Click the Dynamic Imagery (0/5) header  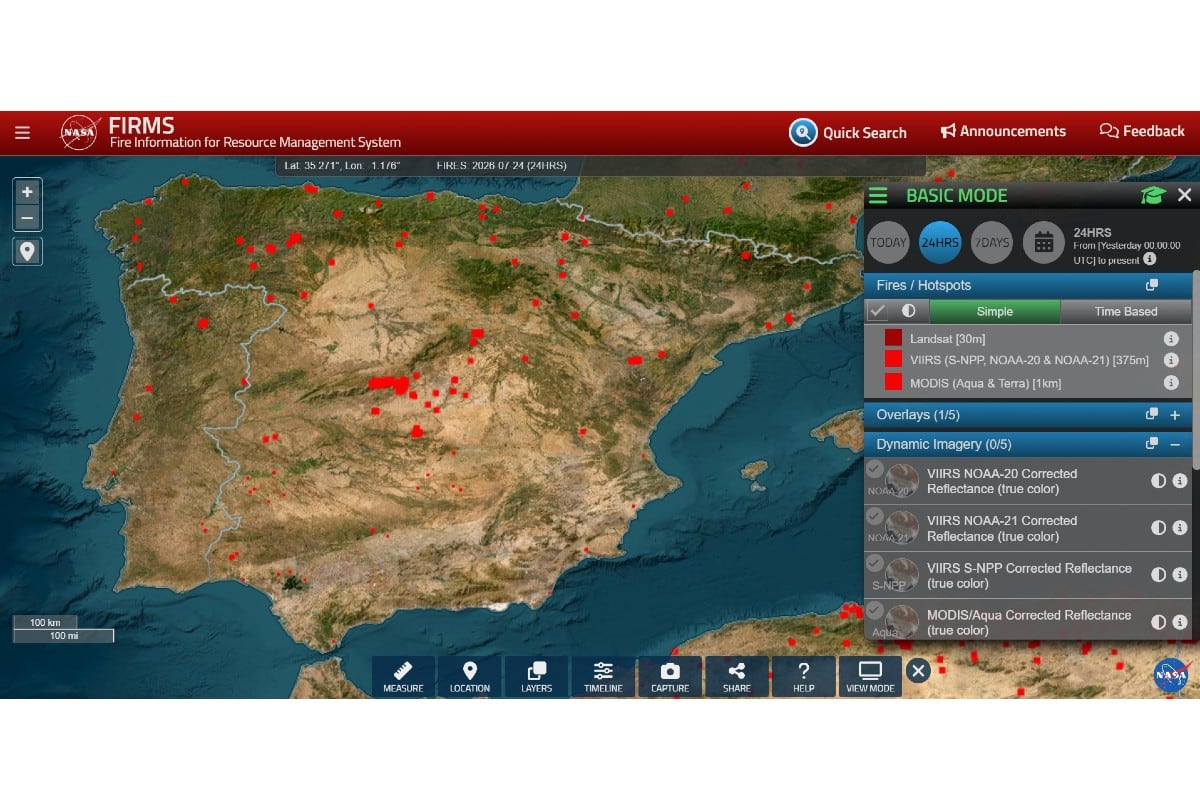click(x=1028, y=444)
